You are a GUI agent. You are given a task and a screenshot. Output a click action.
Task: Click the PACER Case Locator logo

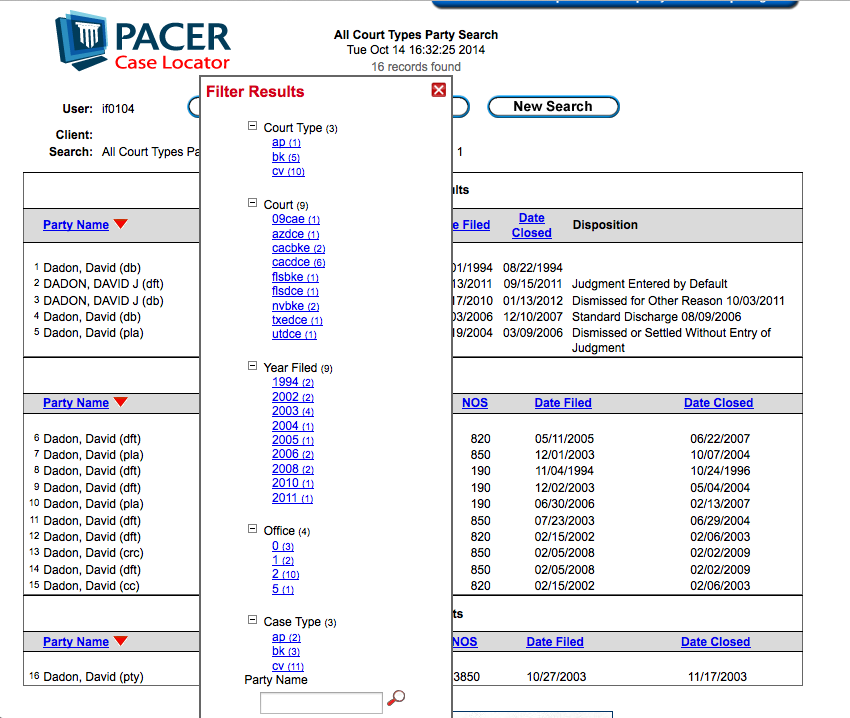[143, 41]
